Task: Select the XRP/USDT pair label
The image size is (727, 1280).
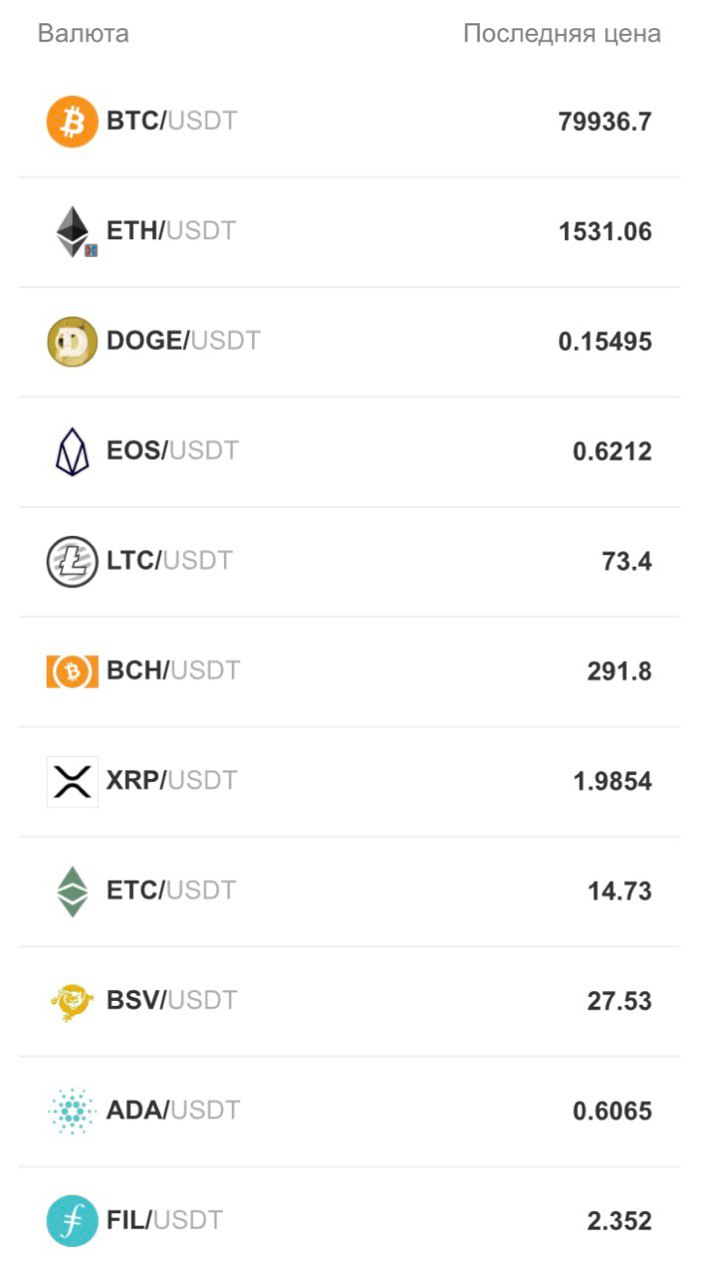Action: [172, 781]
